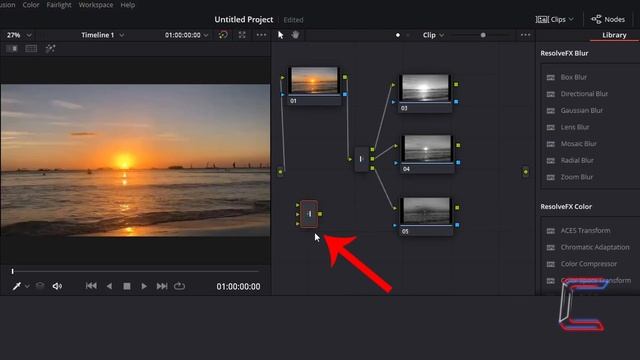Viewport: 640px width, 360px height.
Task: Click the ResolveFX Blur category header
Action: coord(564,53)
